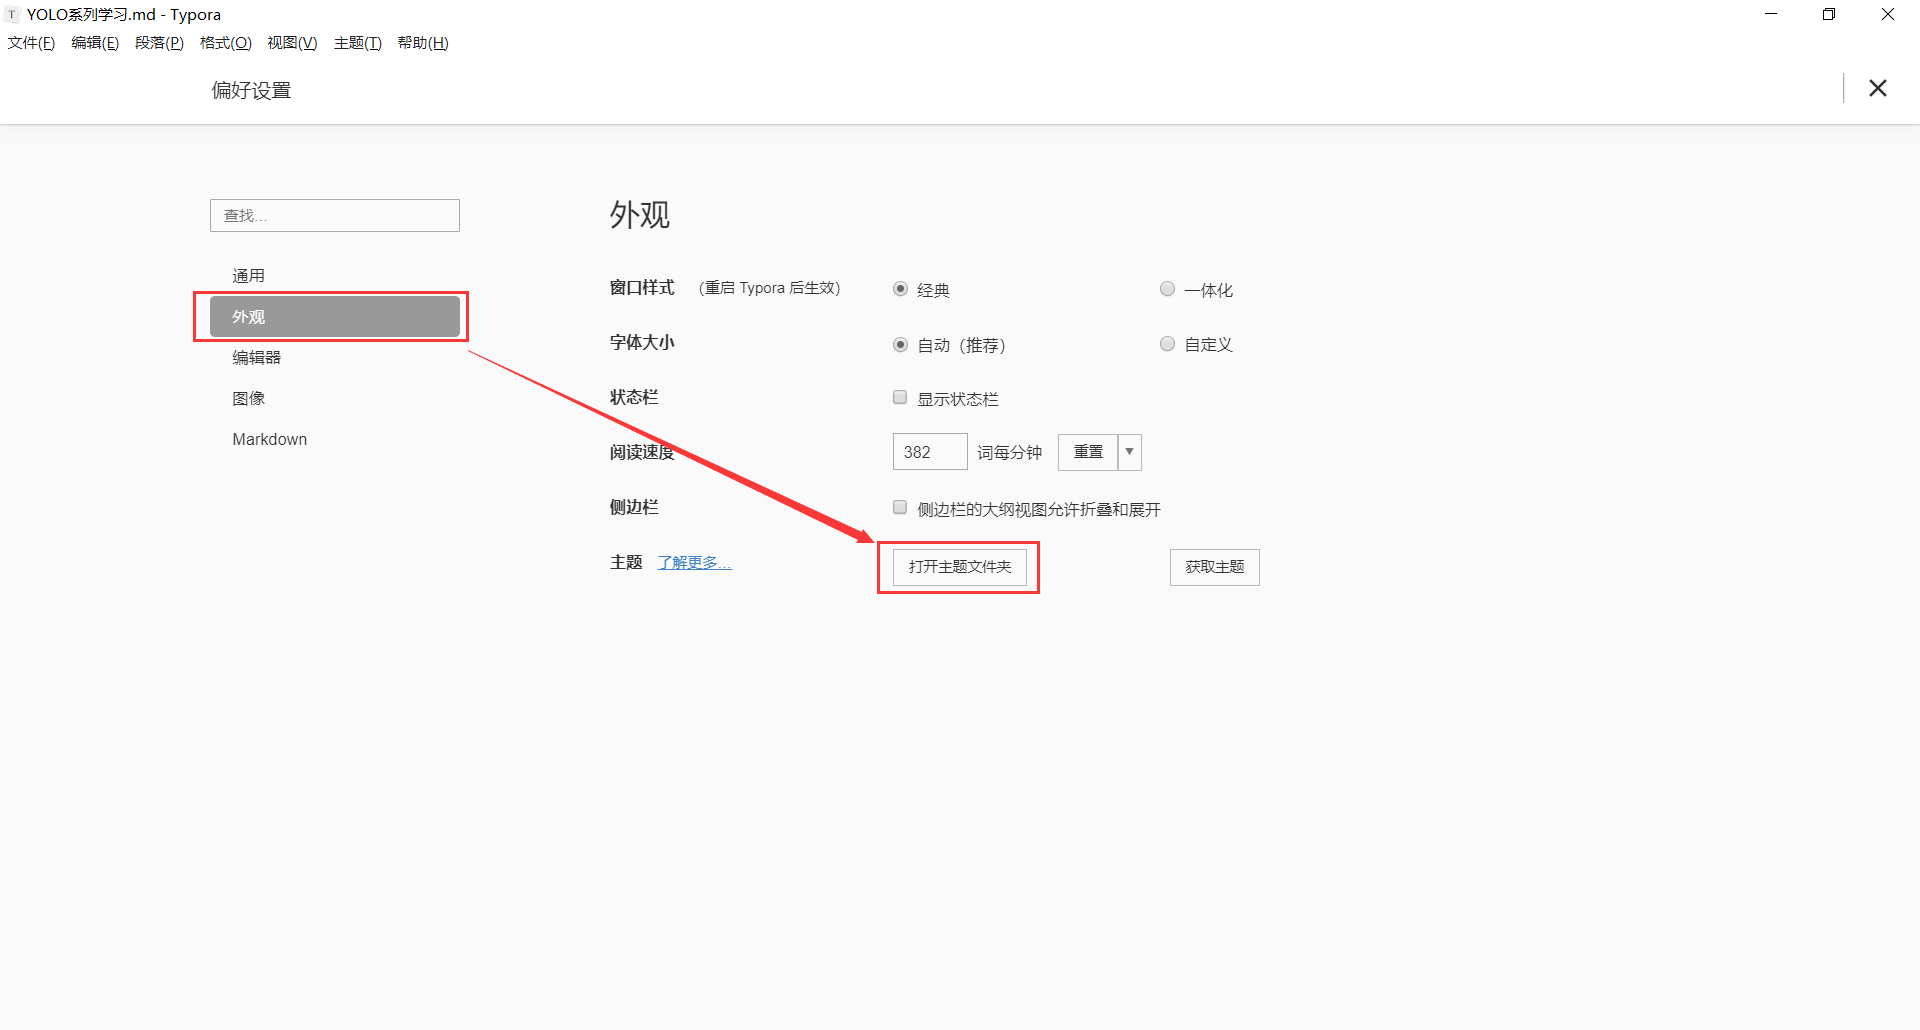This screenshot has height=1030, width=1920.
Task: Select 自定义 font size option
Action: [x=1167, y=344]
